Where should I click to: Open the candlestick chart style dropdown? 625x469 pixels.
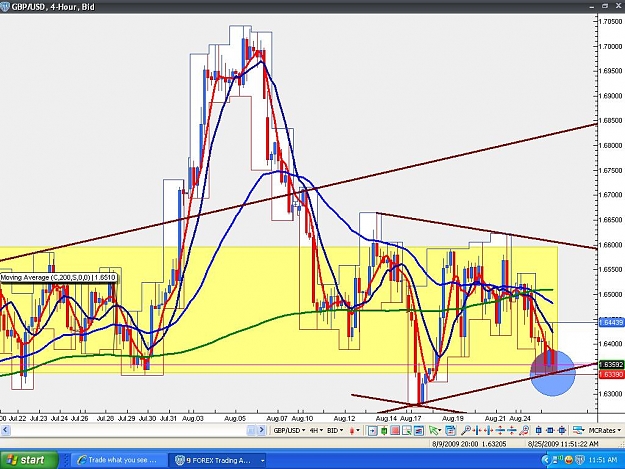pyautogui.click(x=354, y=430)
